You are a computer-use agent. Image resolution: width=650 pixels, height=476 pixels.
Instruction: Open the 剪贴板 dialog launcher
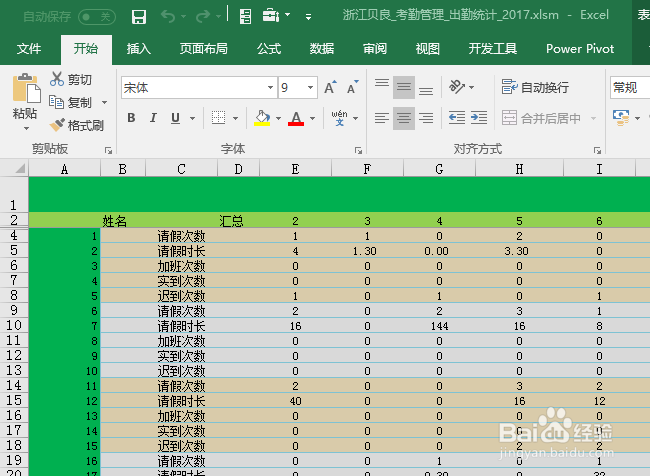click(108, 151)
